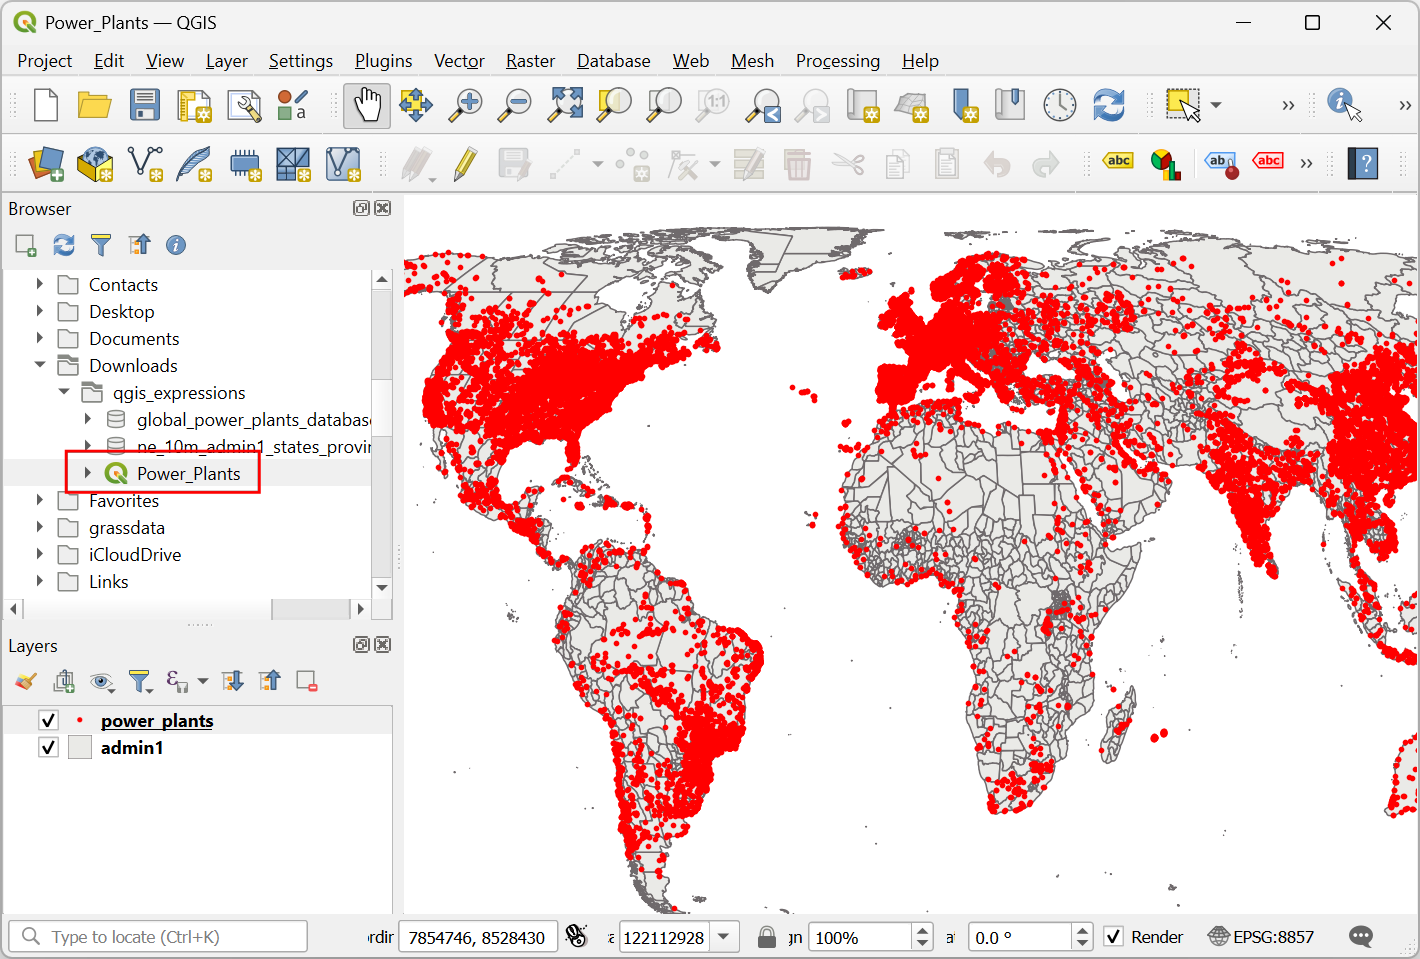Expand the Desktop folder
Image resolution: width=1420 pixels, height=959 pixels.
[40, 311]
